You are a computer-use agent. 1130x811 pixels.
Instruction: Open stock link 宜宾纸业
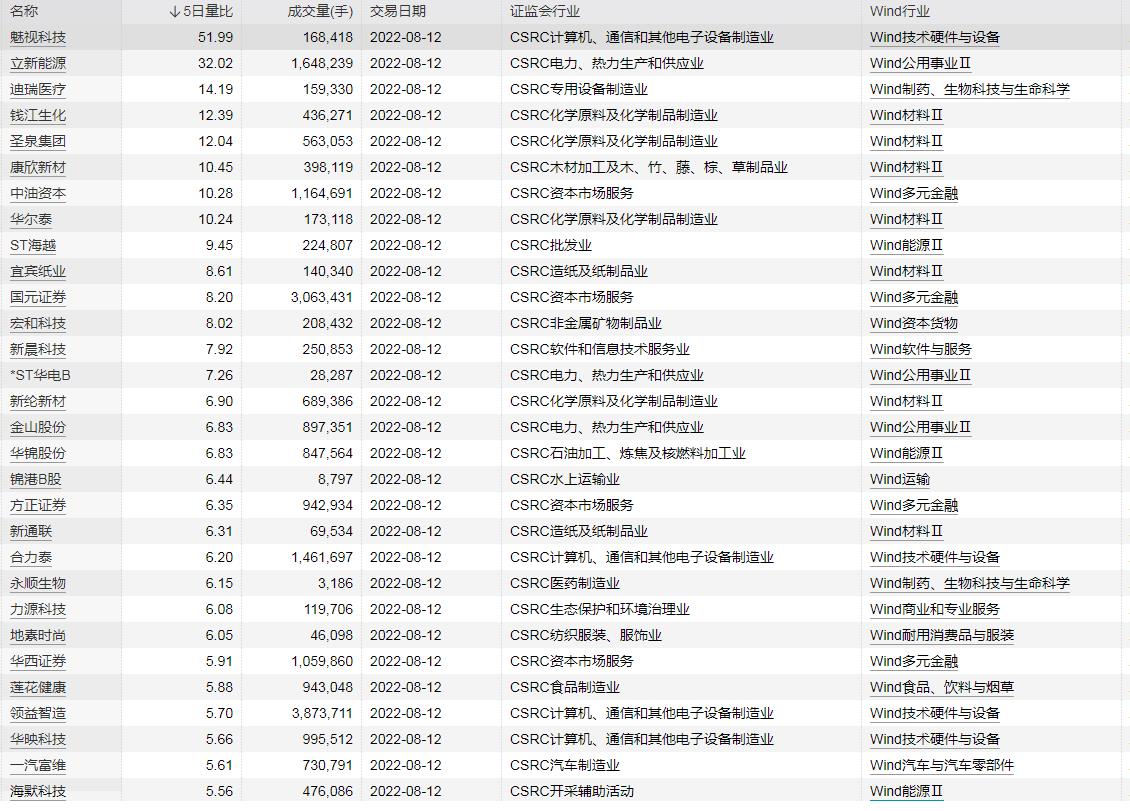pyautogui.click(x=38, y=271)
